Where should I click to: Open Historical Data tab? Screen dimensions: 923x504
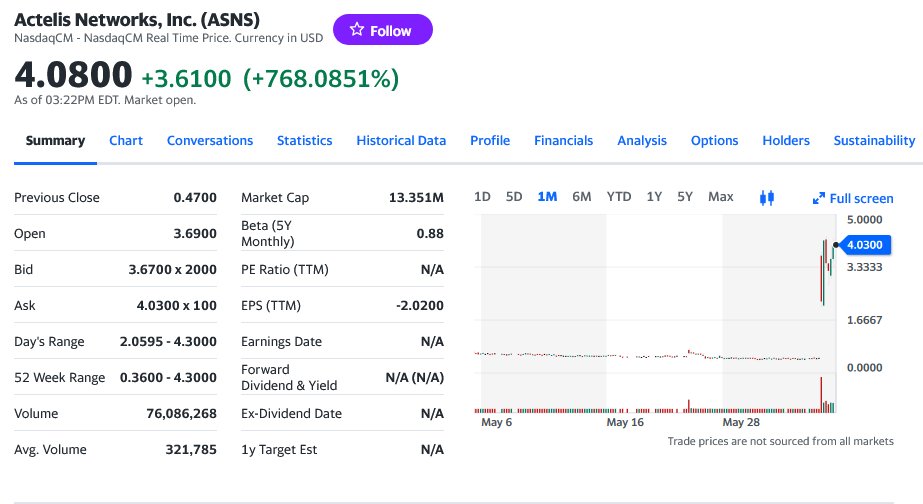[401, 141]
